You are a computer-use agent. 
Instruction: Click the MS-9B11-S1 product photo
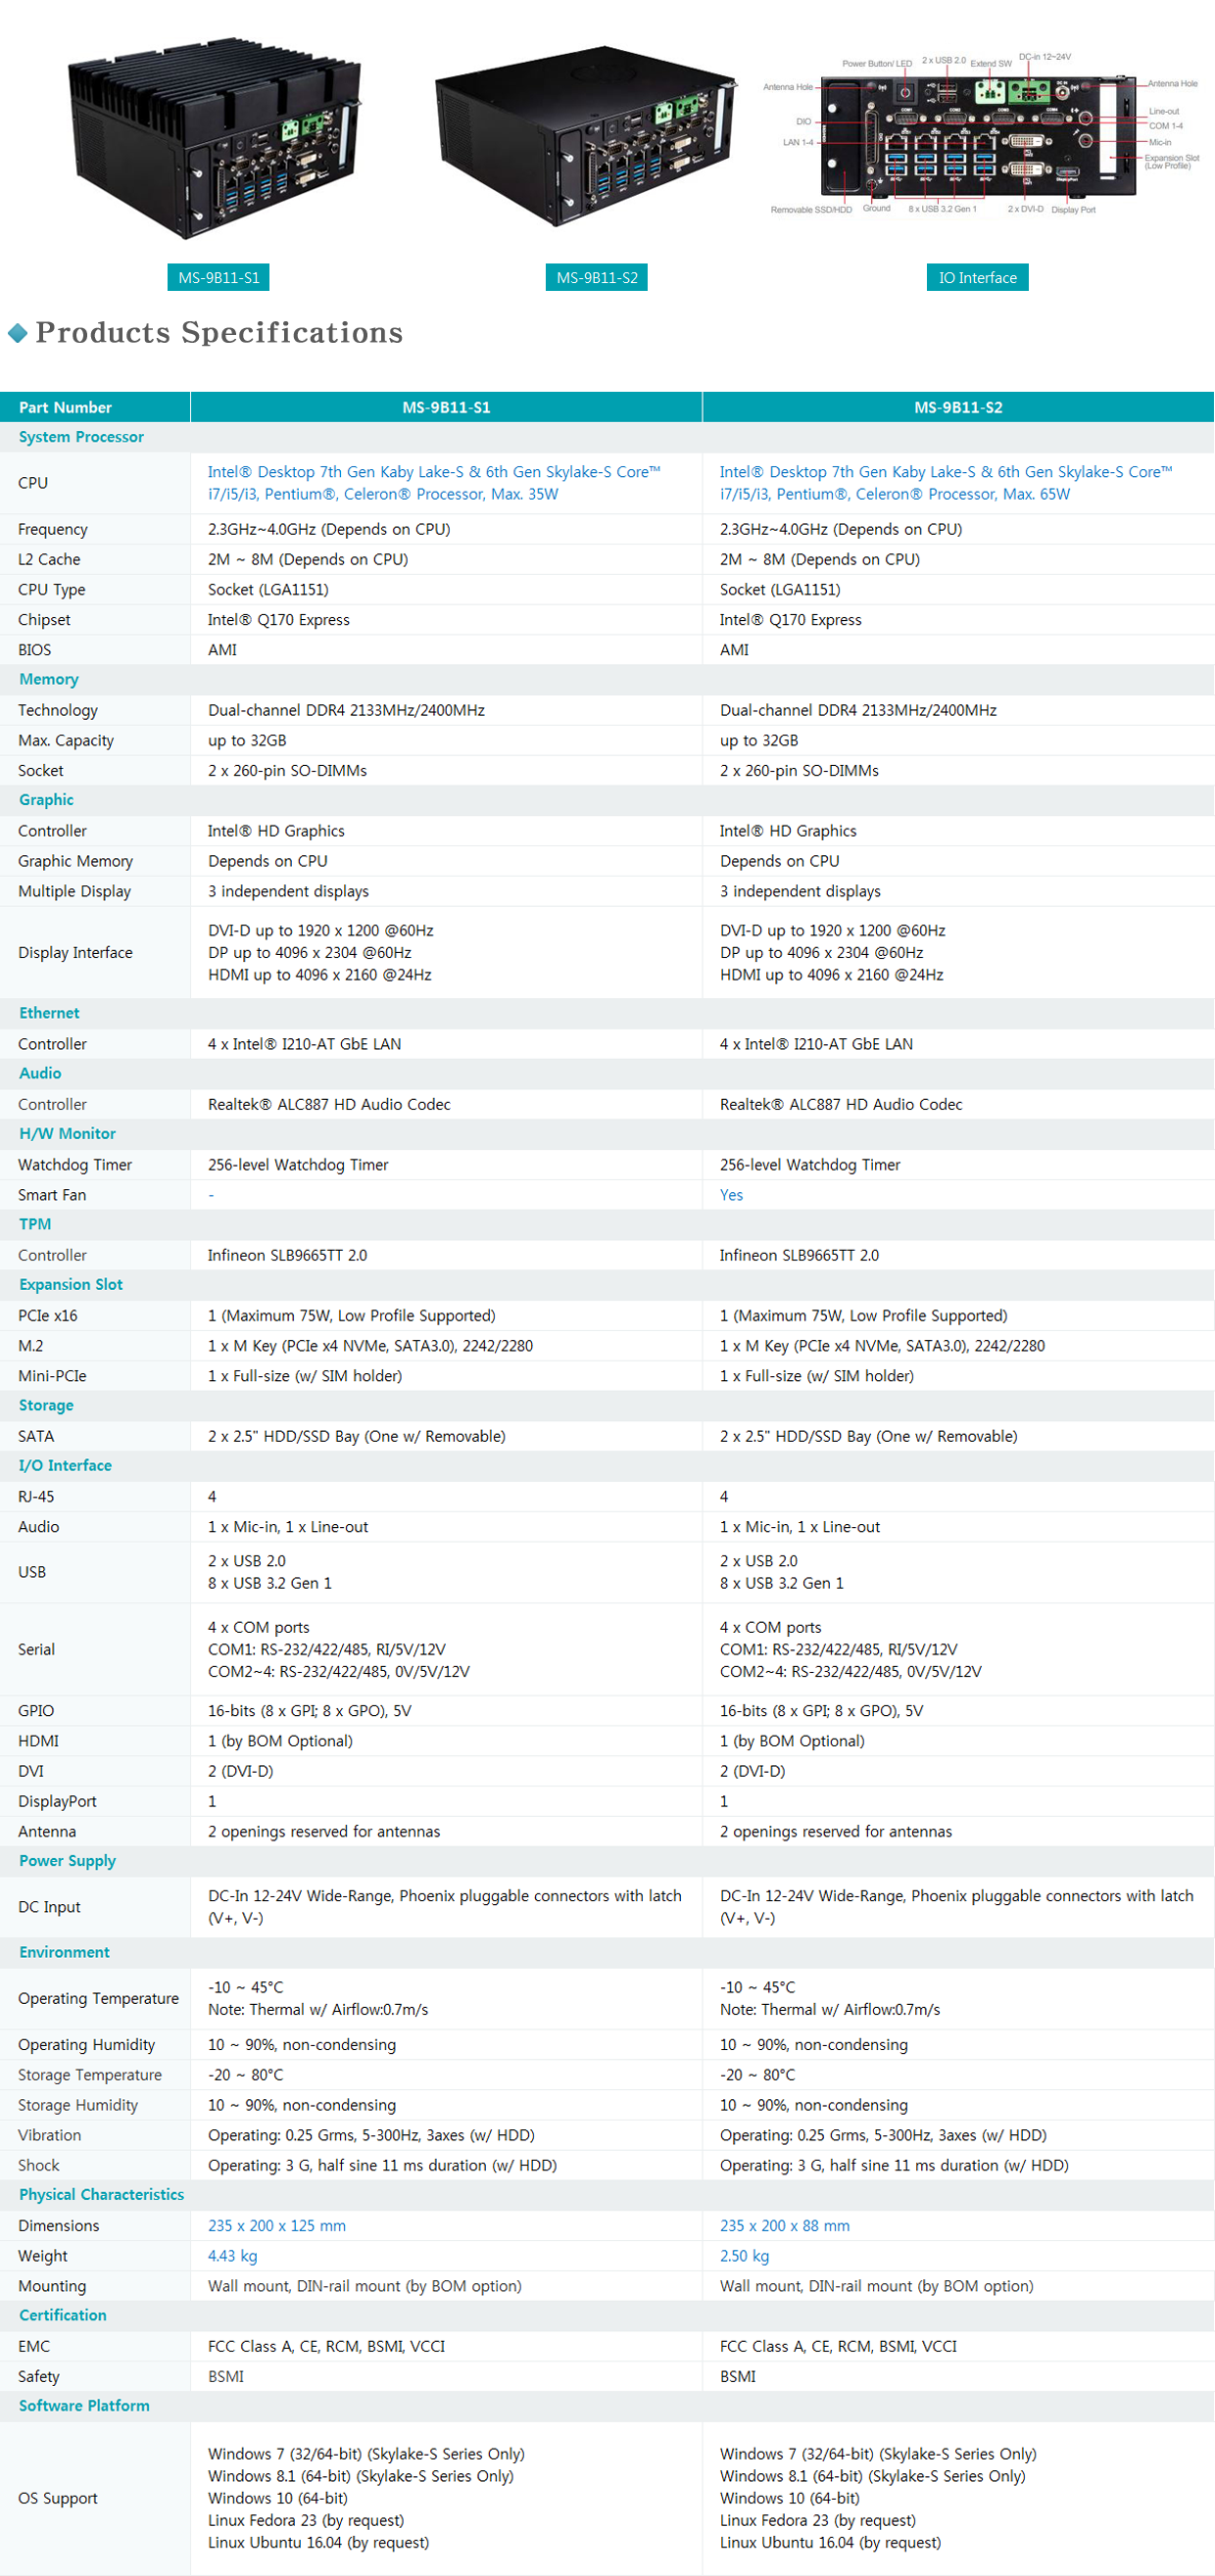click(214, 138)
